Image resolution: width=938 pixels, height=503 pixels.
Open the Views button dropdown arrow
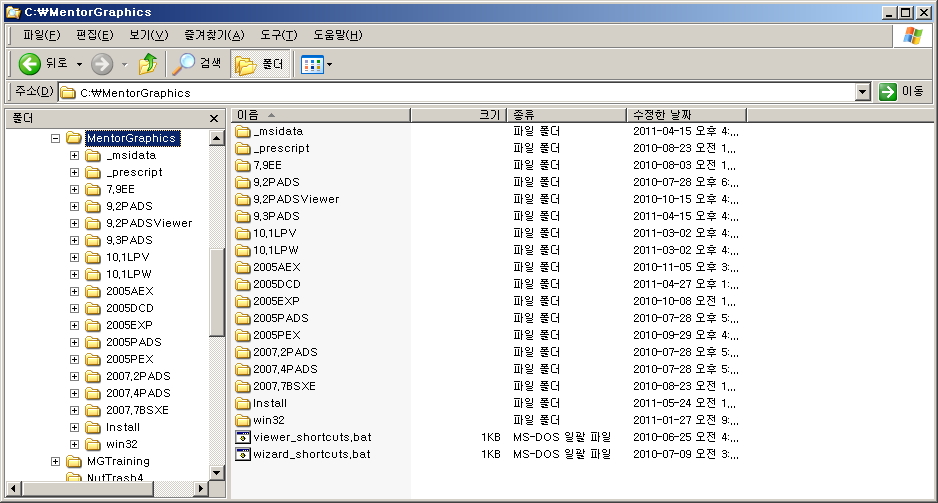tap(329, 64)
